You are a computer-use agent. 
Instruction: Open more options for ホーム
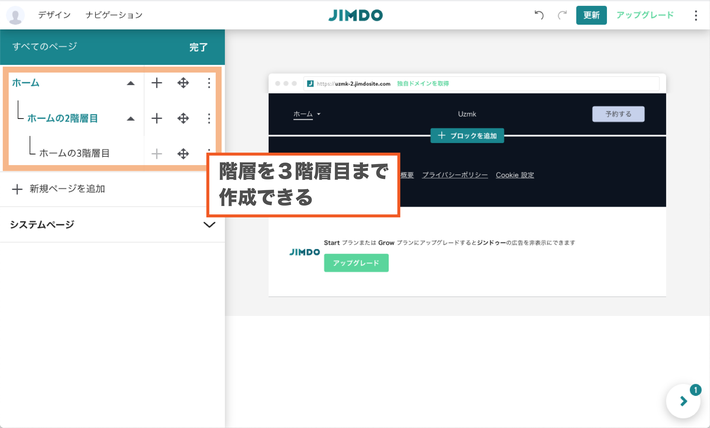209,83
